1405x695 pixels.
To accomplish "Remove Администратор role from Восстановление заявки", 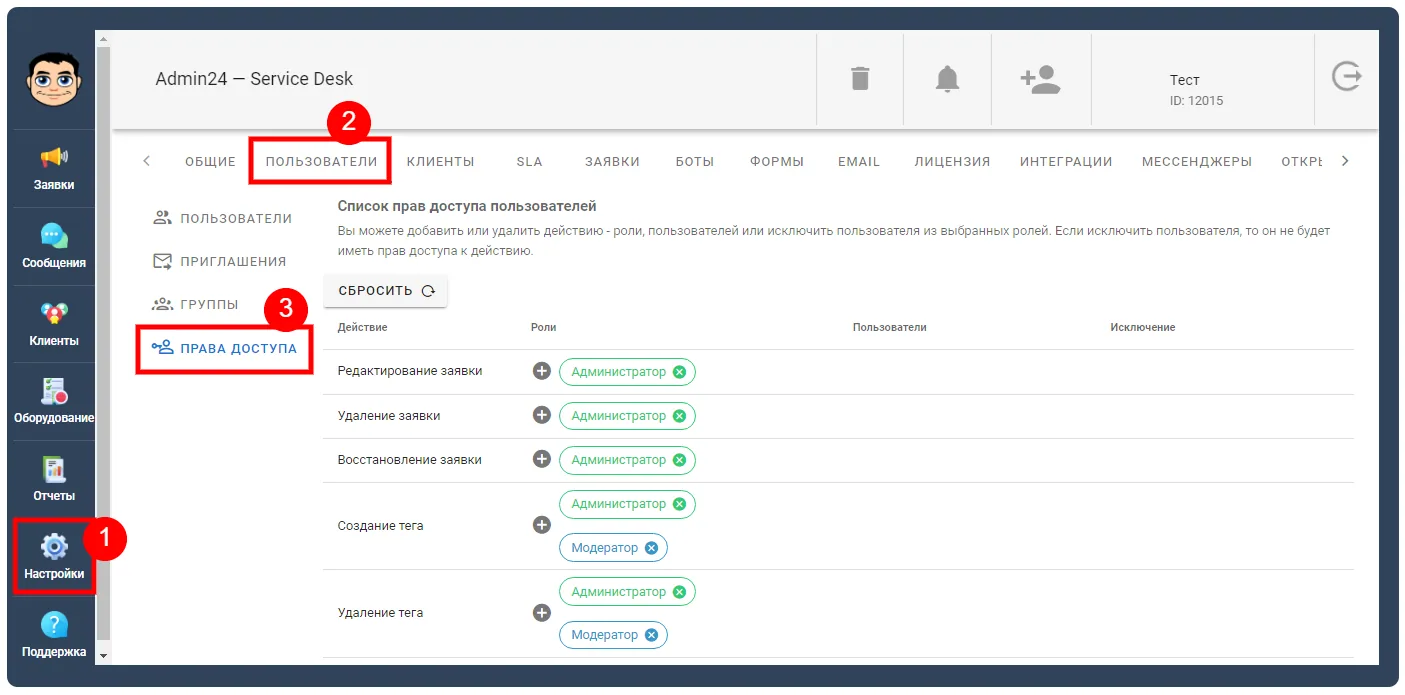I will point(680,460).
